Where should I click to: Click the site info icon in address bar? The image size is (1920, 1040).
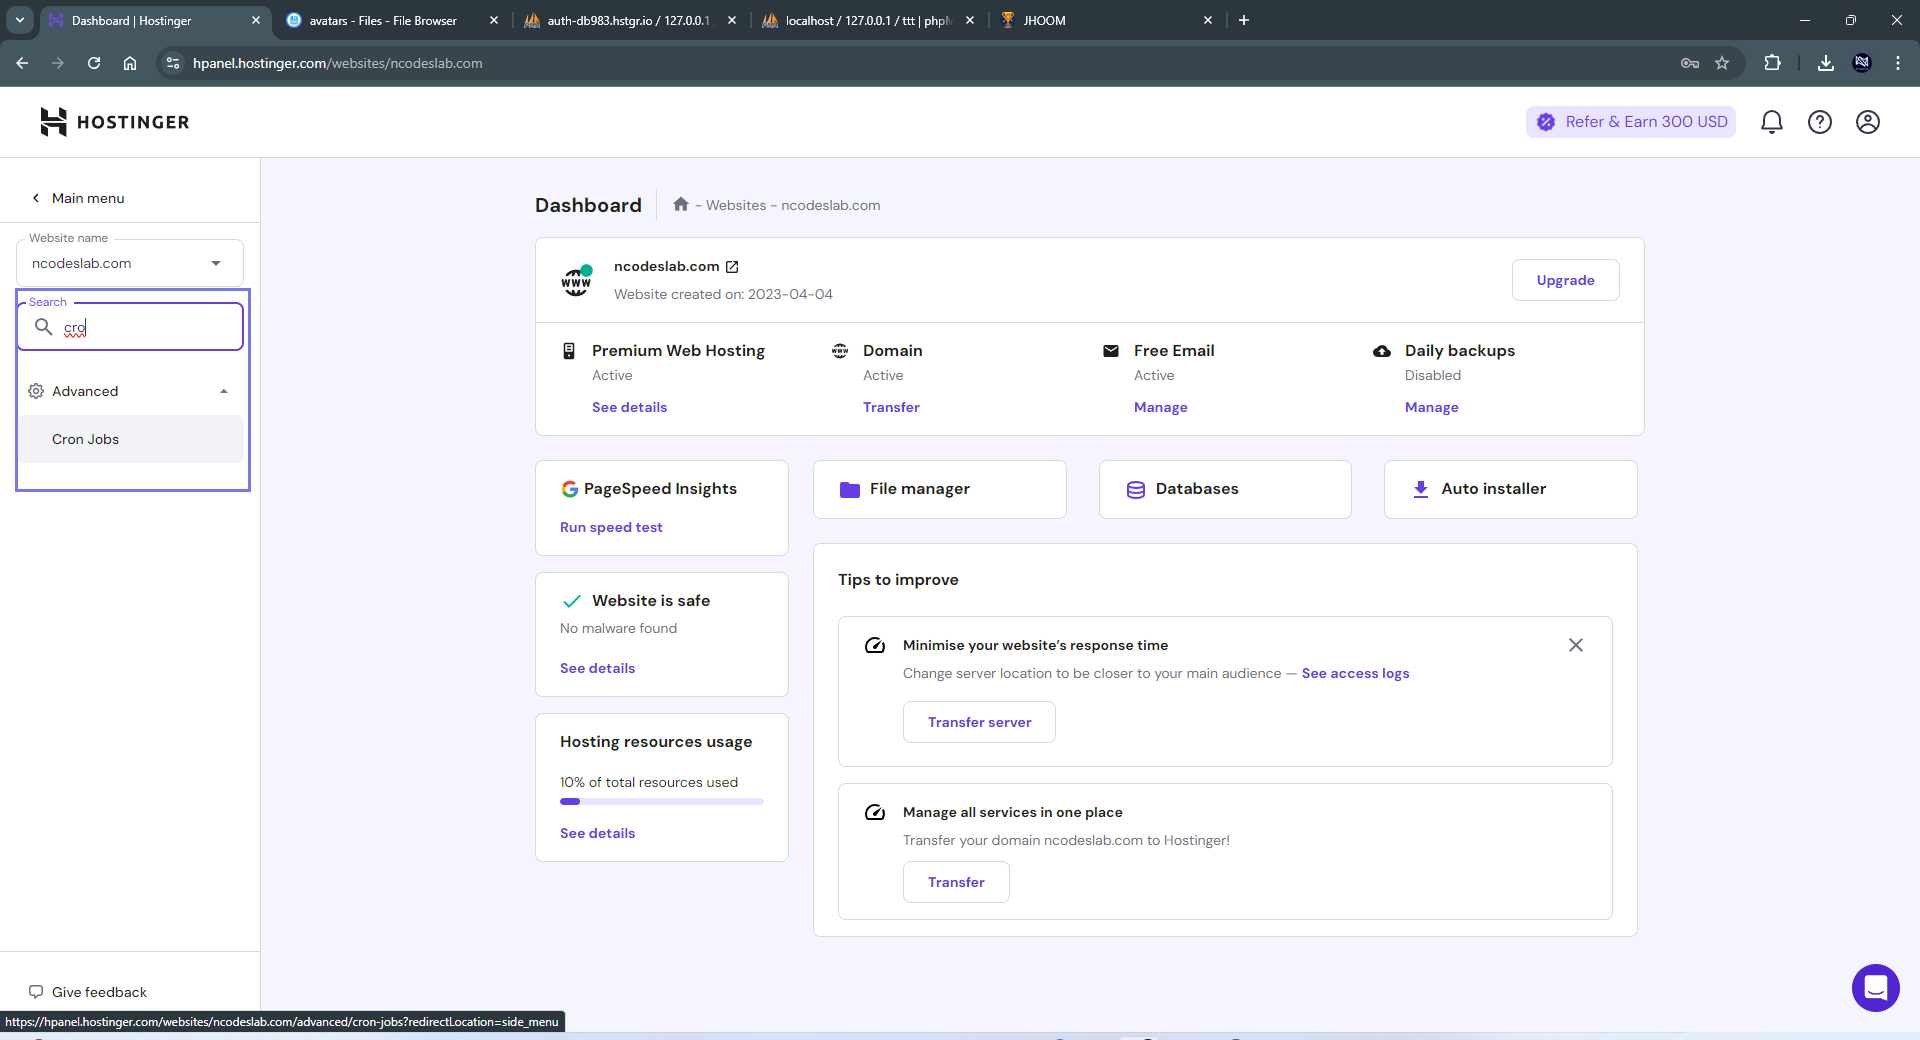pyautogui.click(x=173, y=63)
